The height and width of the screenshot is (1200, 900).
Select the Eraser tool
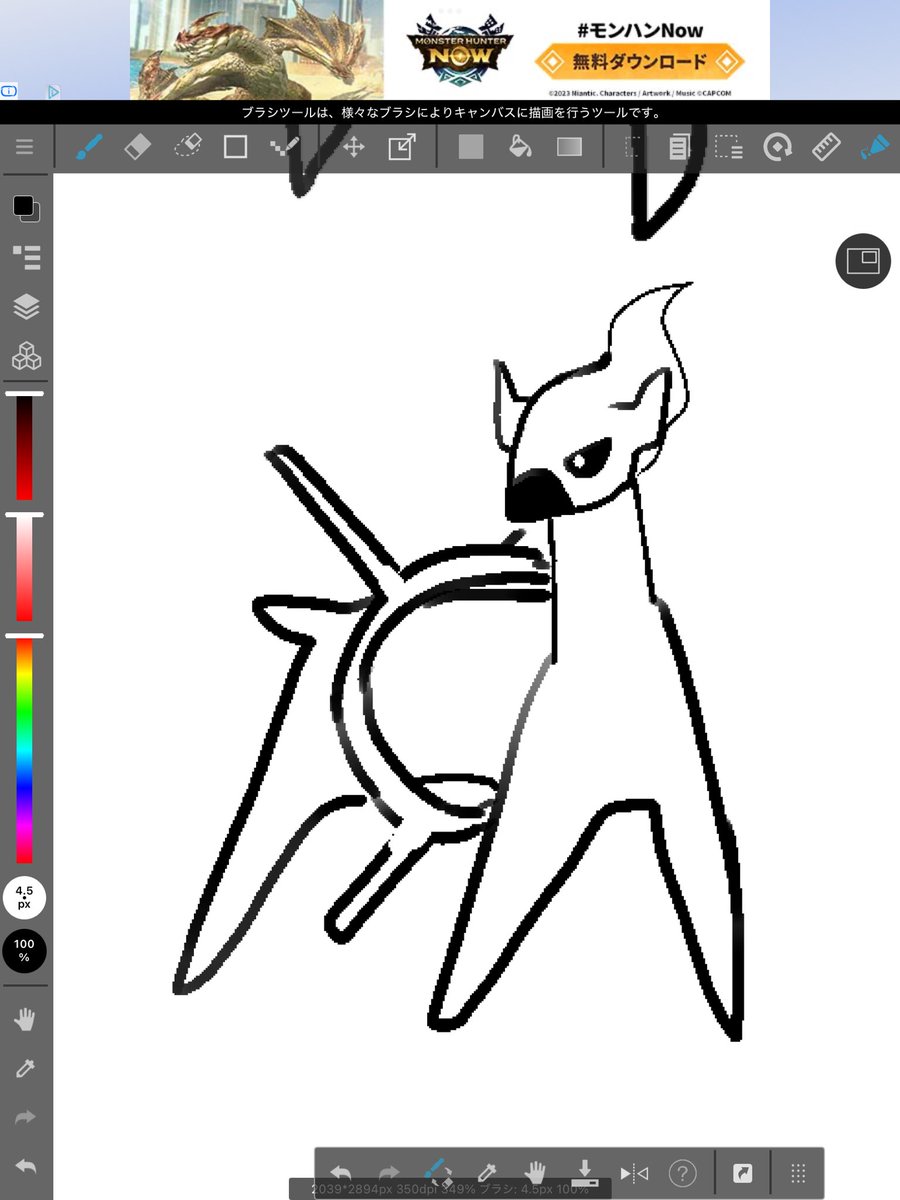coord(137,148)
